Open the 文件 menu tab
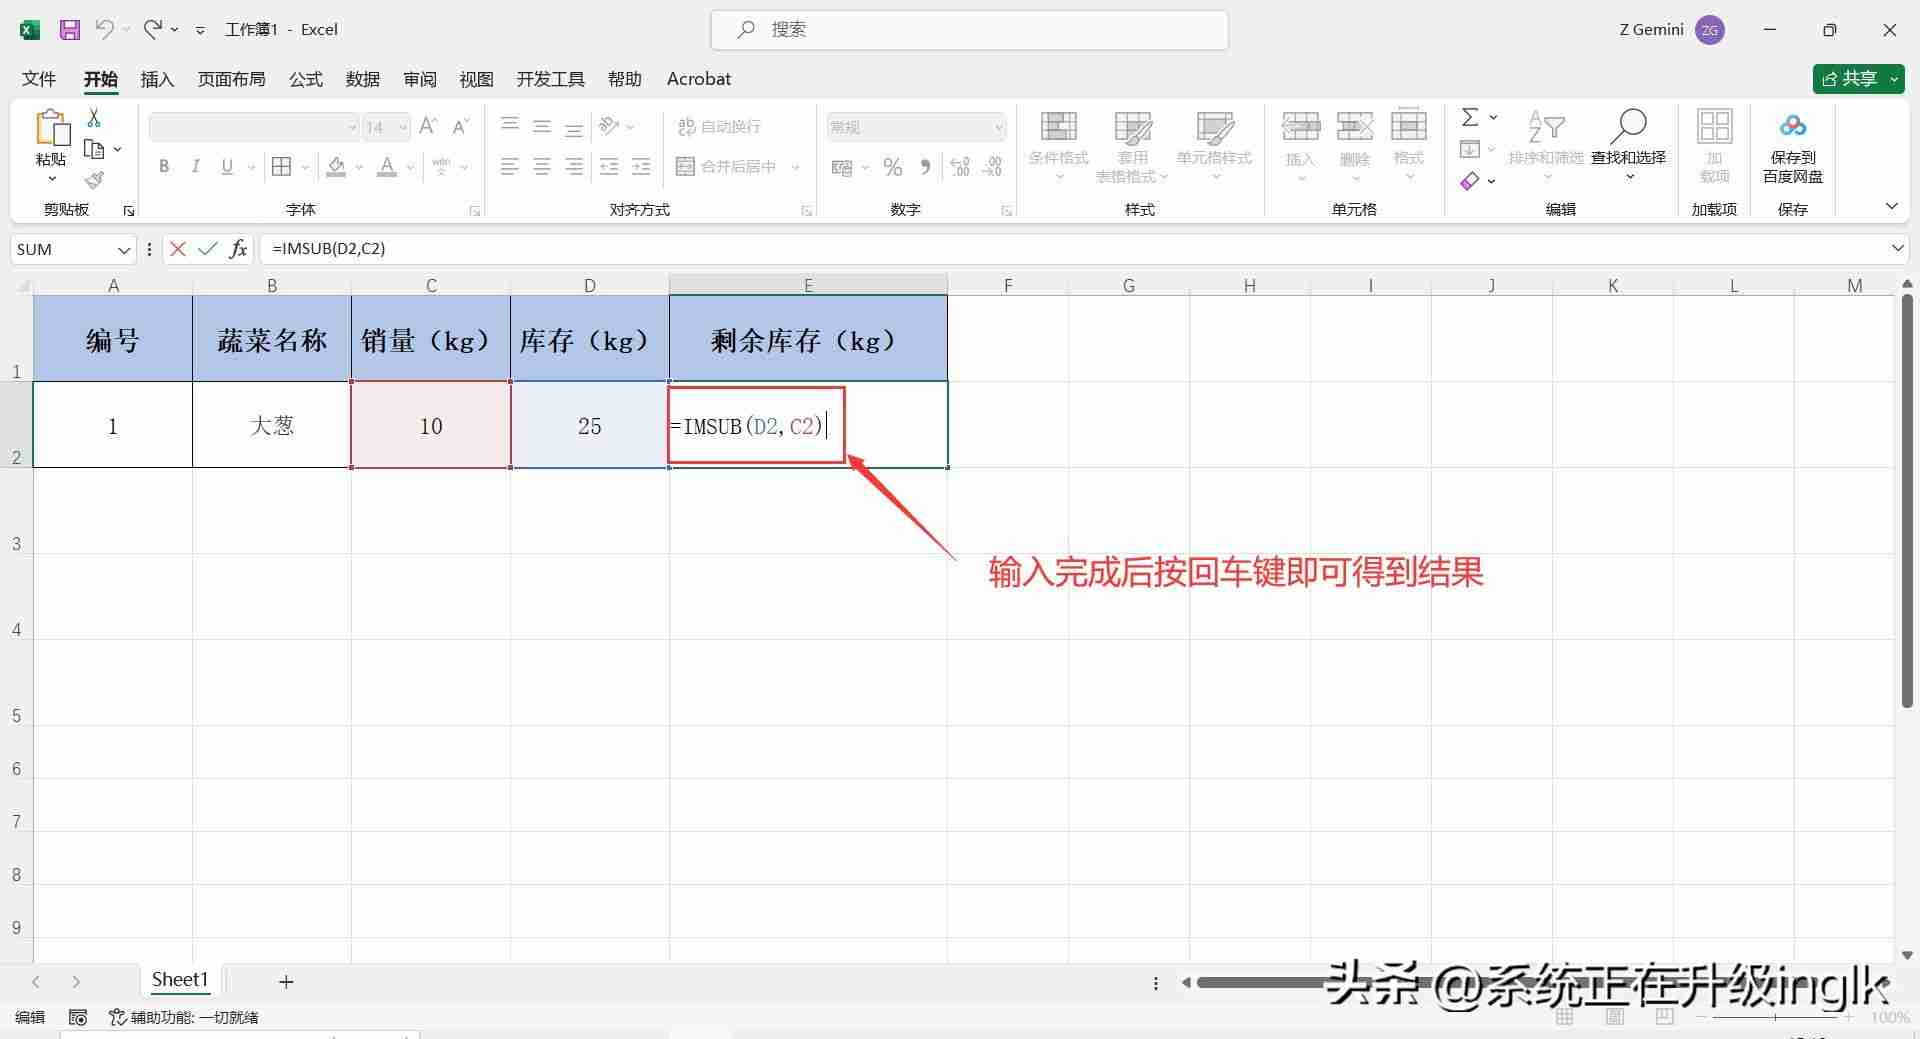Image resolution: width=1920 pixels, height=1039 pixels. 39,79
